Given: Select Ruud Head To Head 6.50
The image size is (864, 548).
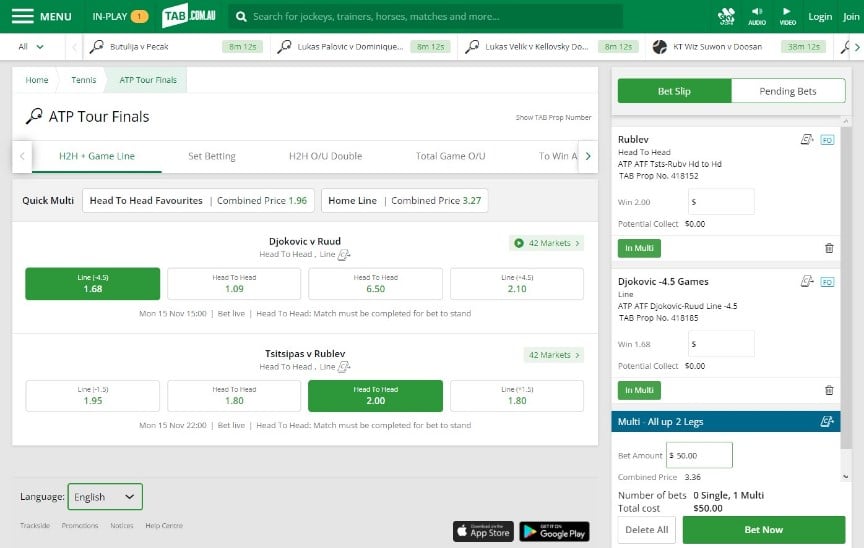Looking at the screenshot, I should tap(375, 284).
